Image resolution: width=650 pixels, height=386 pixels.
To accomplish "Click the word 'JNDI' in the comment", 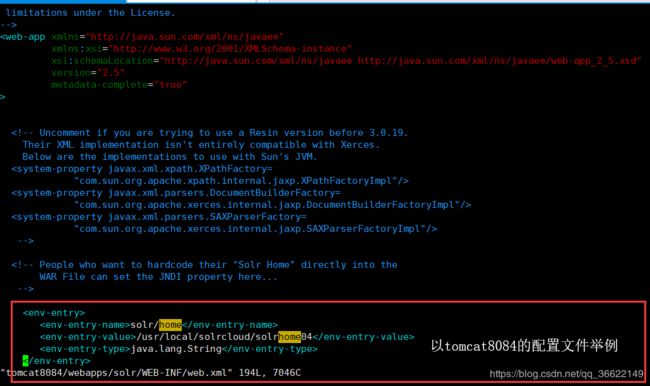I will (x=170, y=277).
